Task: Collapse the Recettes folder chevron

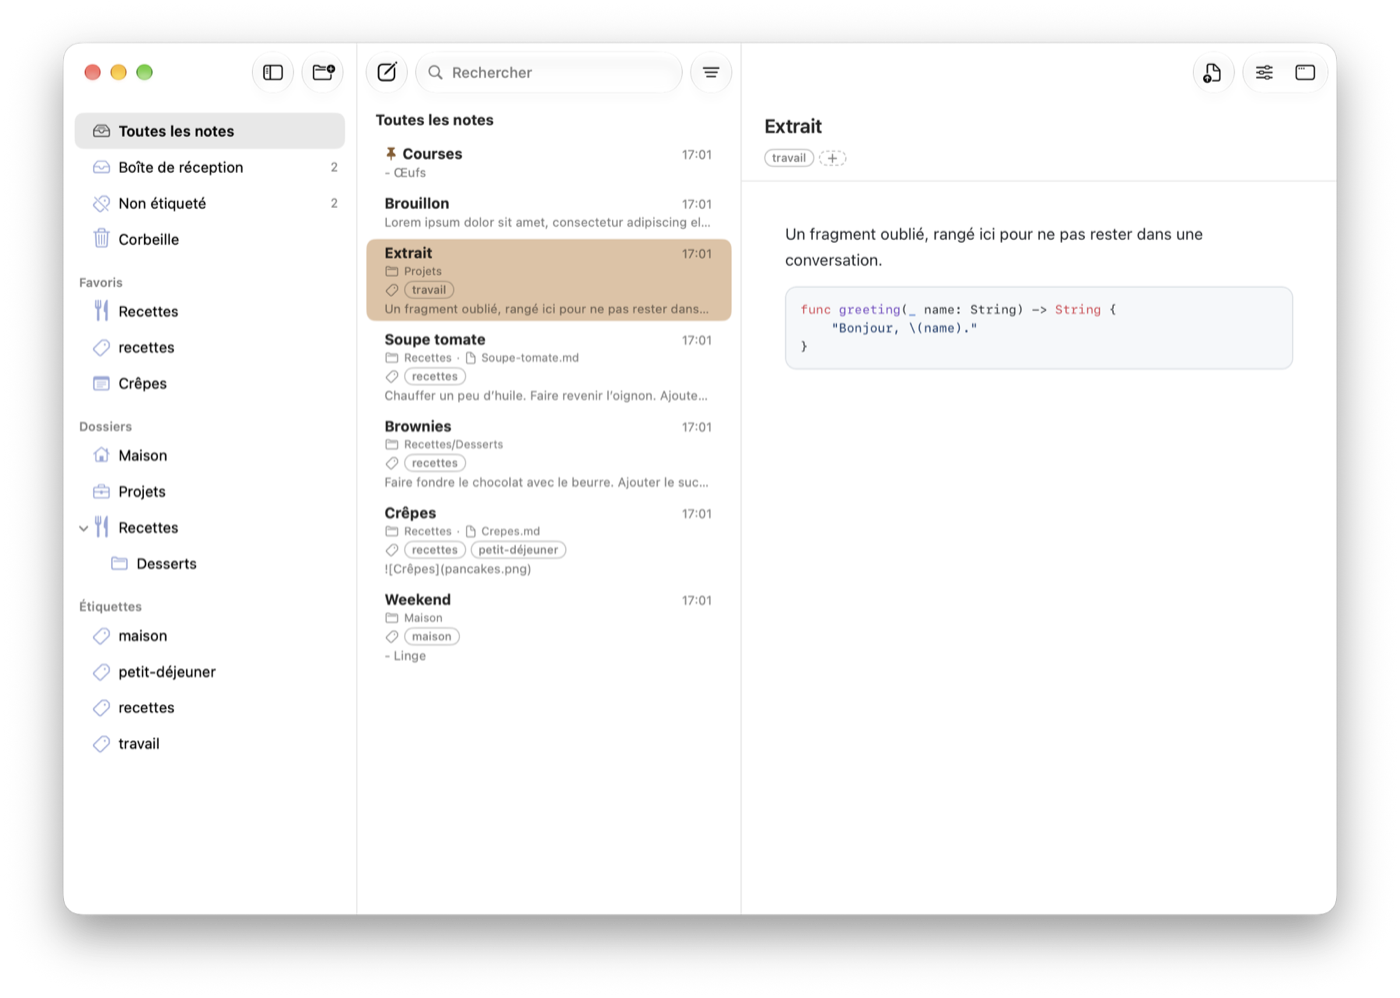Action: (83, 528)
